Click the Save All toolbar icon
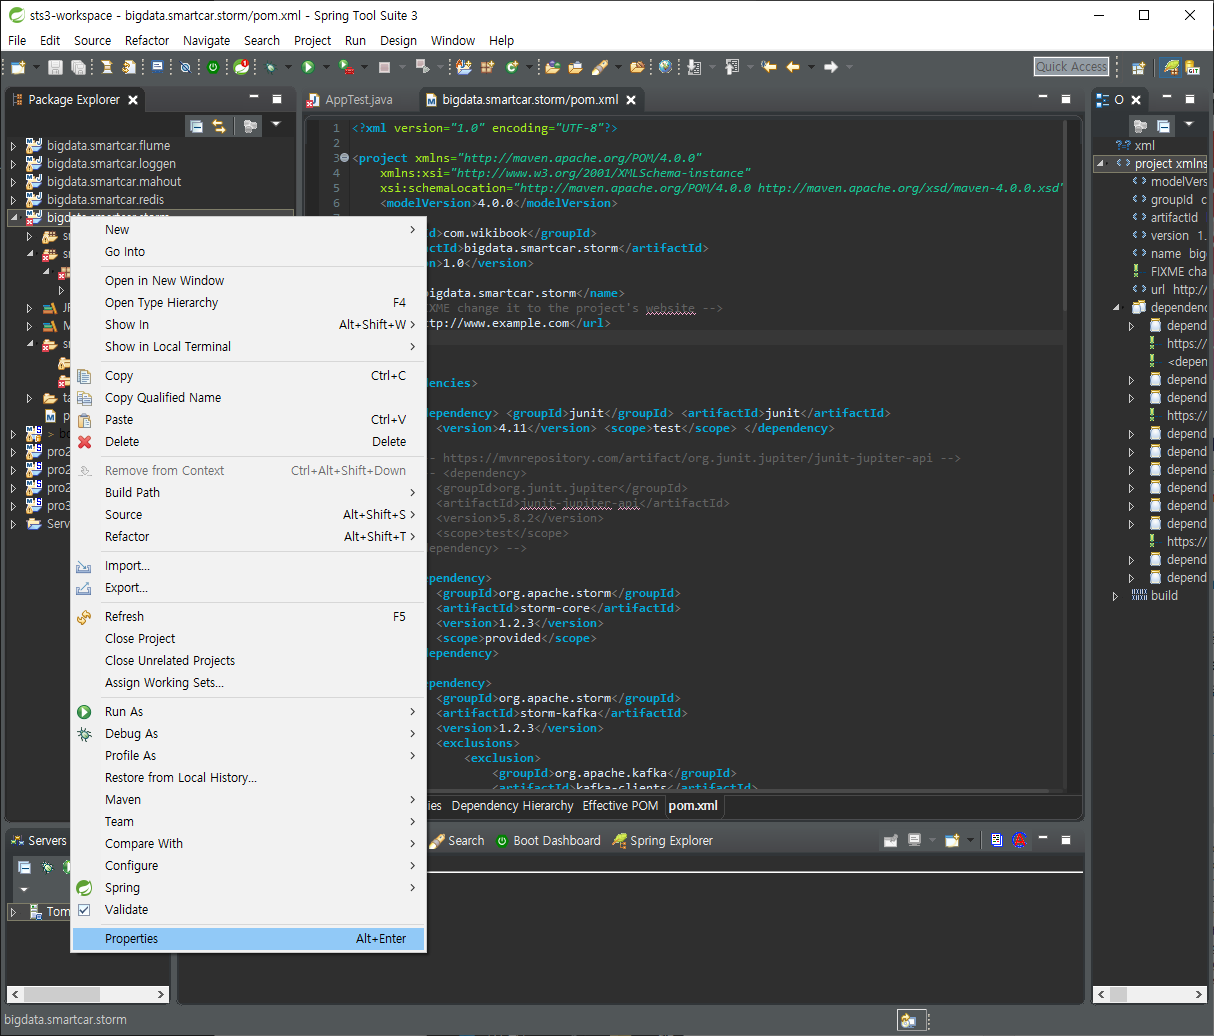The width and height of the screenshot is (1214, 1036). (78, 67)
